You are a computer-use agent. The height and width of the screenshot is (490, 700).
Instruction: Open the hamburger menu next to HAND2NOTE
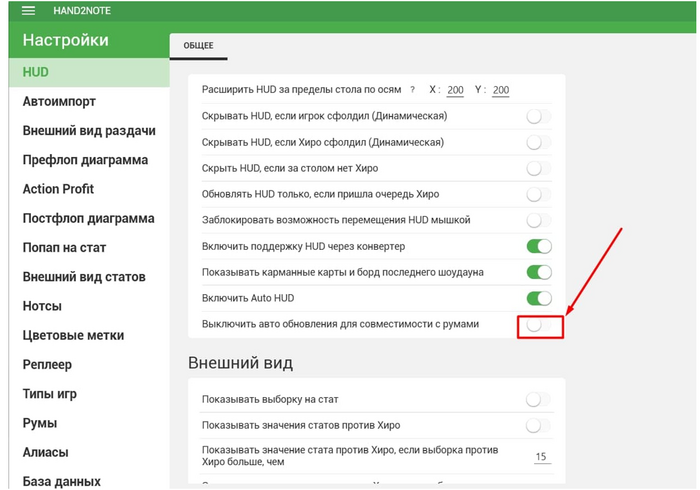click(x=28, y=10)
